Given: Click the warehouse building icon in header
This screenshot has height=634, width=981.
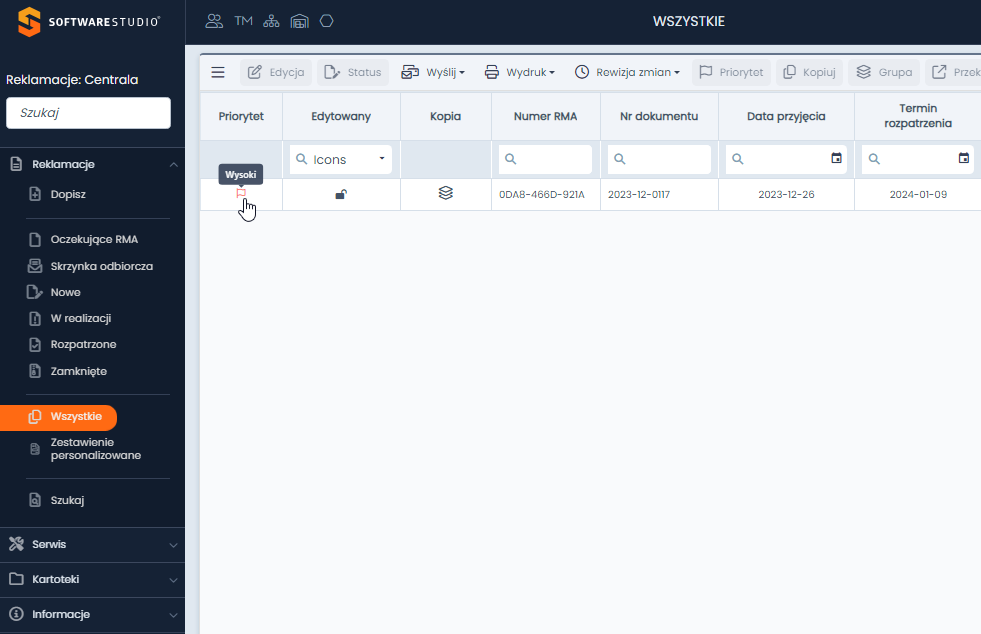Looking at the screenshot, I should pos(299,21).
